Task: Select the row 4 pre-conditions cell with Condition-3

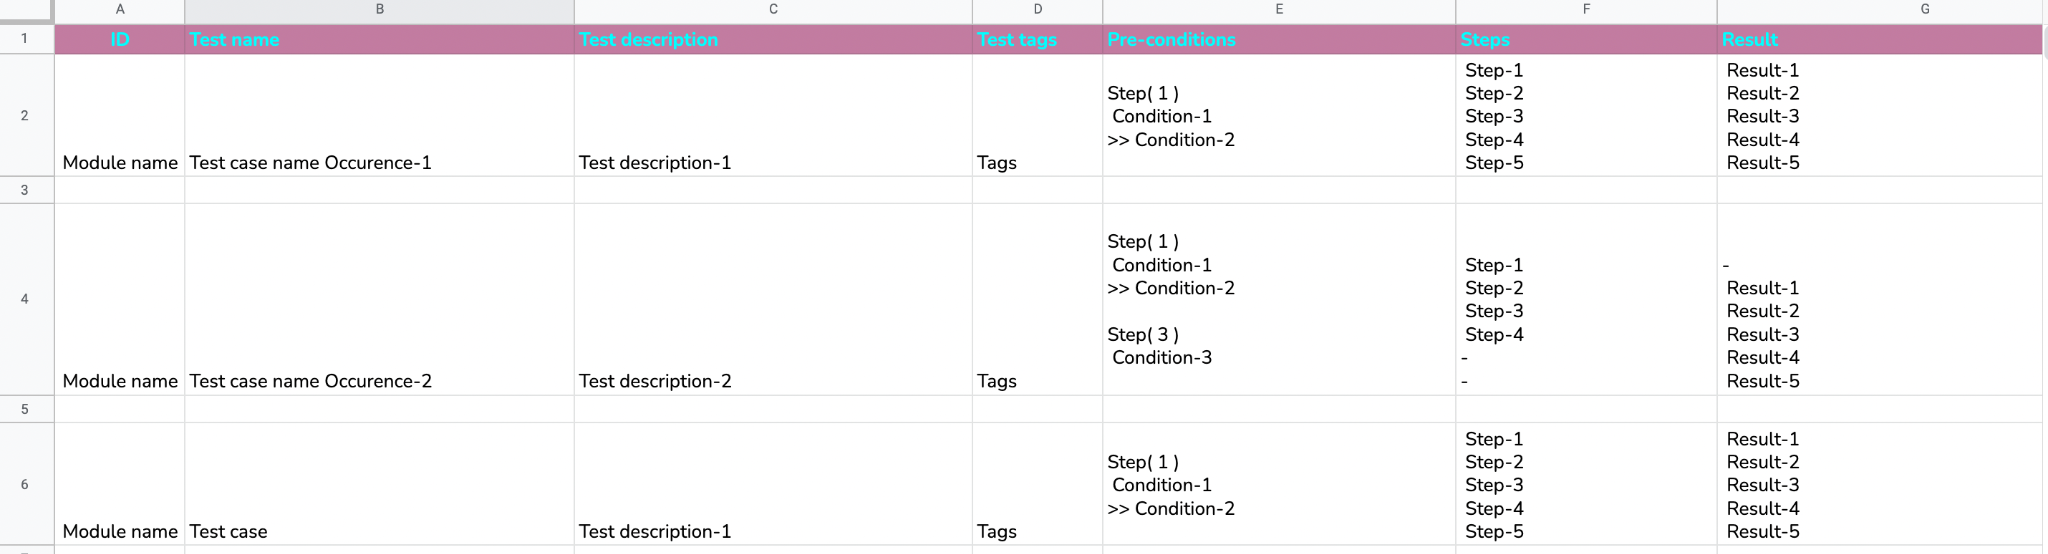Action: (1279, 299)
